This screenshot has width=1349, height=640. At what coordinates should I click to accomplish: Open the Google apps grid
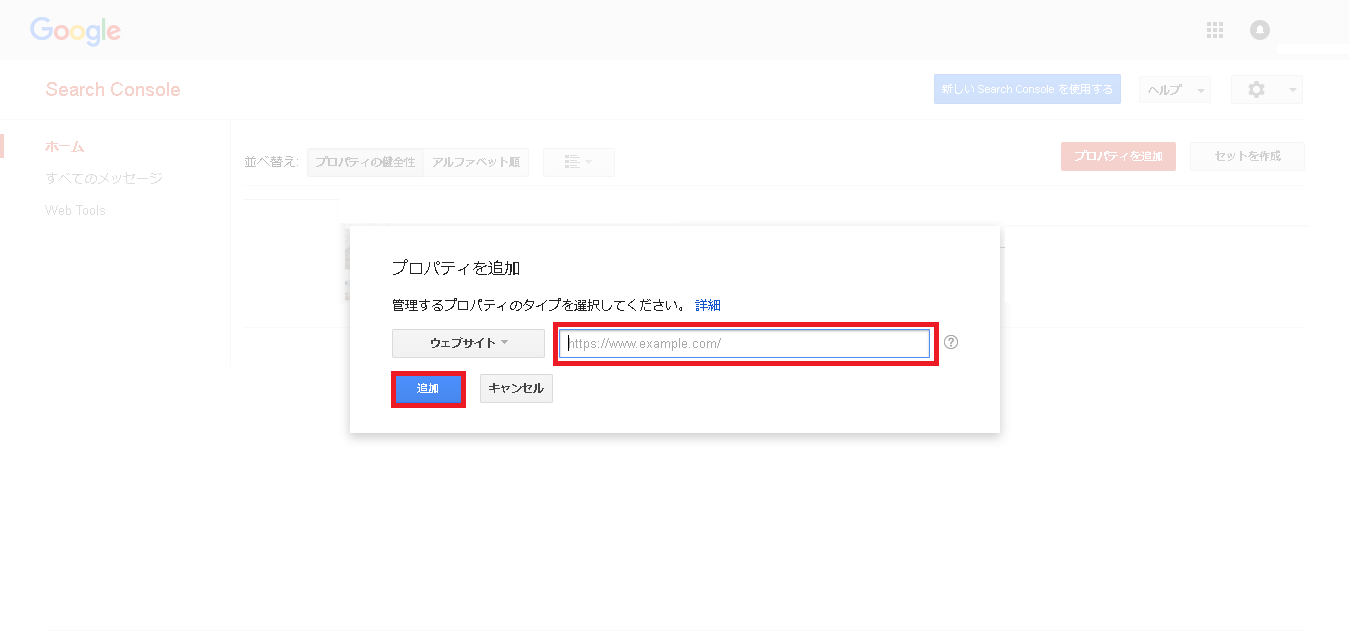click(1215, 30)
